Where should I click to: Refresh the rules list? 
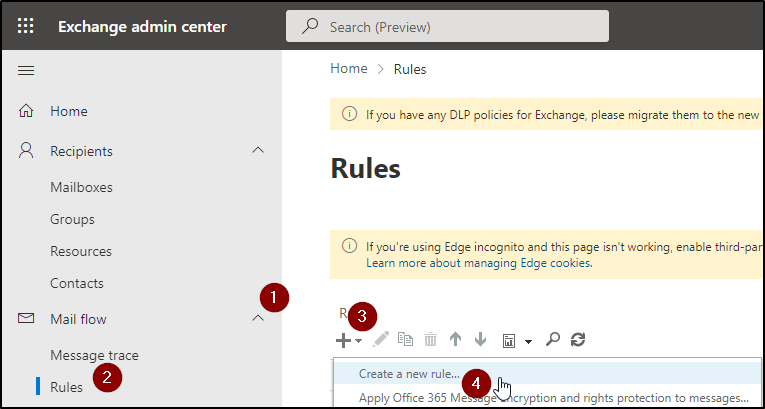click(577, 340)
